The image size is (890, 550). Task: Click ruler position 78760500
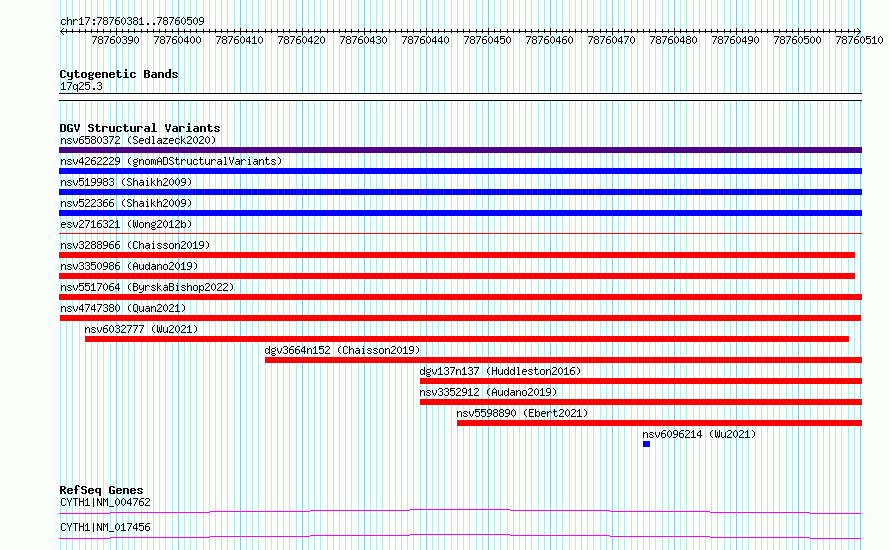coord(797,40)
